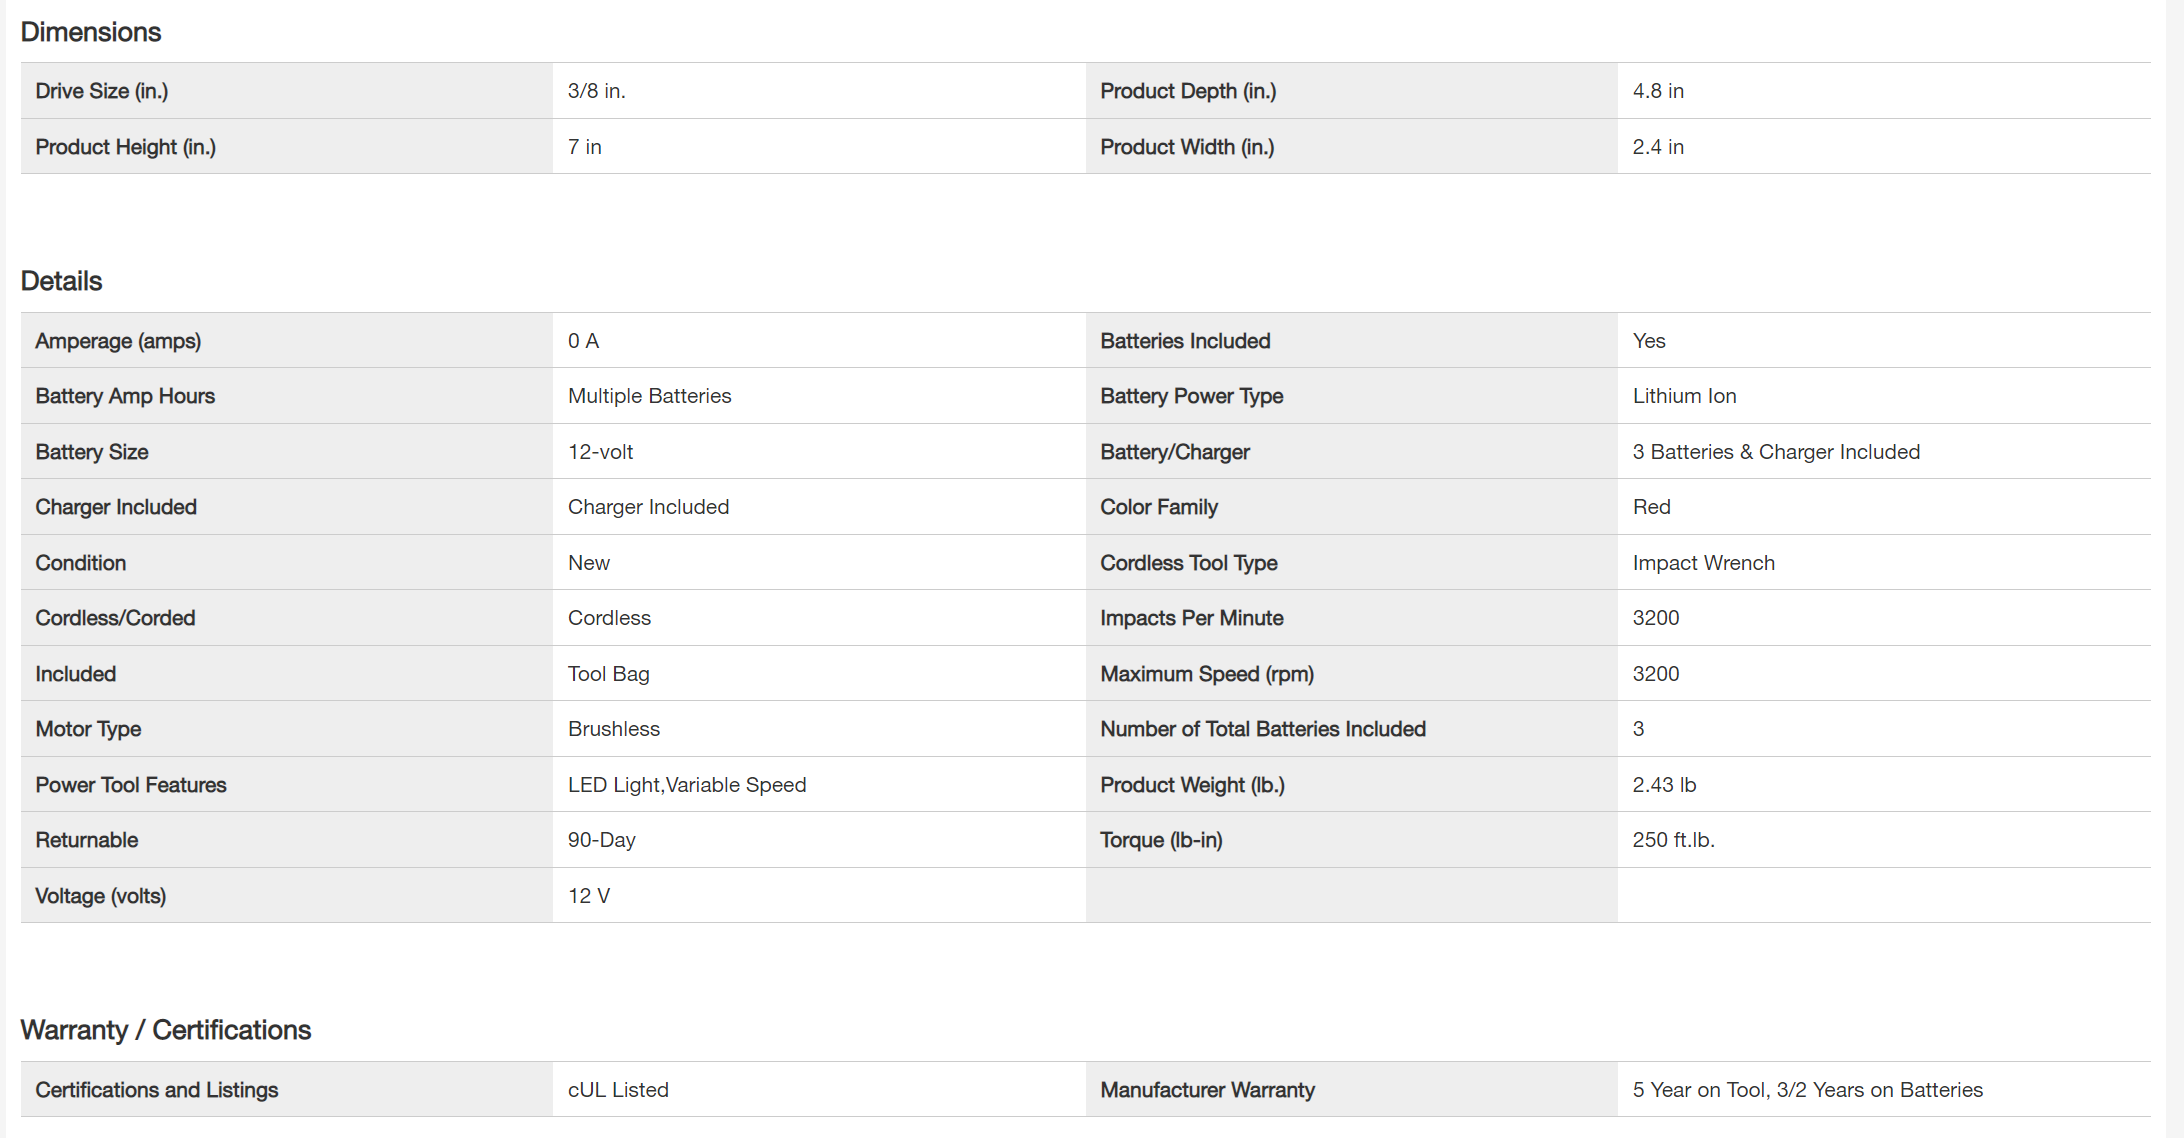
Task: Click the Manufacturer Warranty label
Action: [x=1207, y=1090]
